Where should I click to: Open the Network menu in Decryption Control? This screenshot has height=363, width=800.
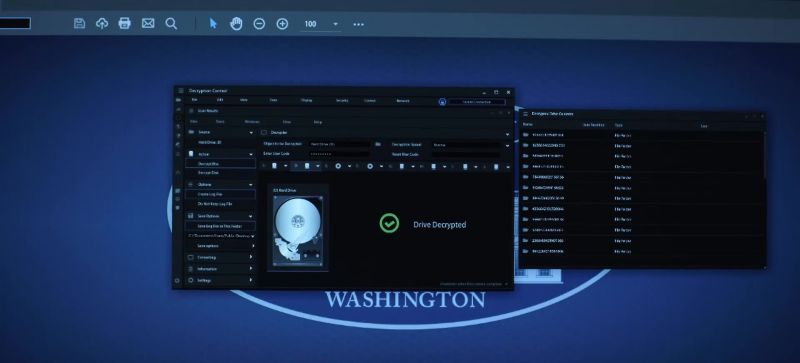click(403, 101)
